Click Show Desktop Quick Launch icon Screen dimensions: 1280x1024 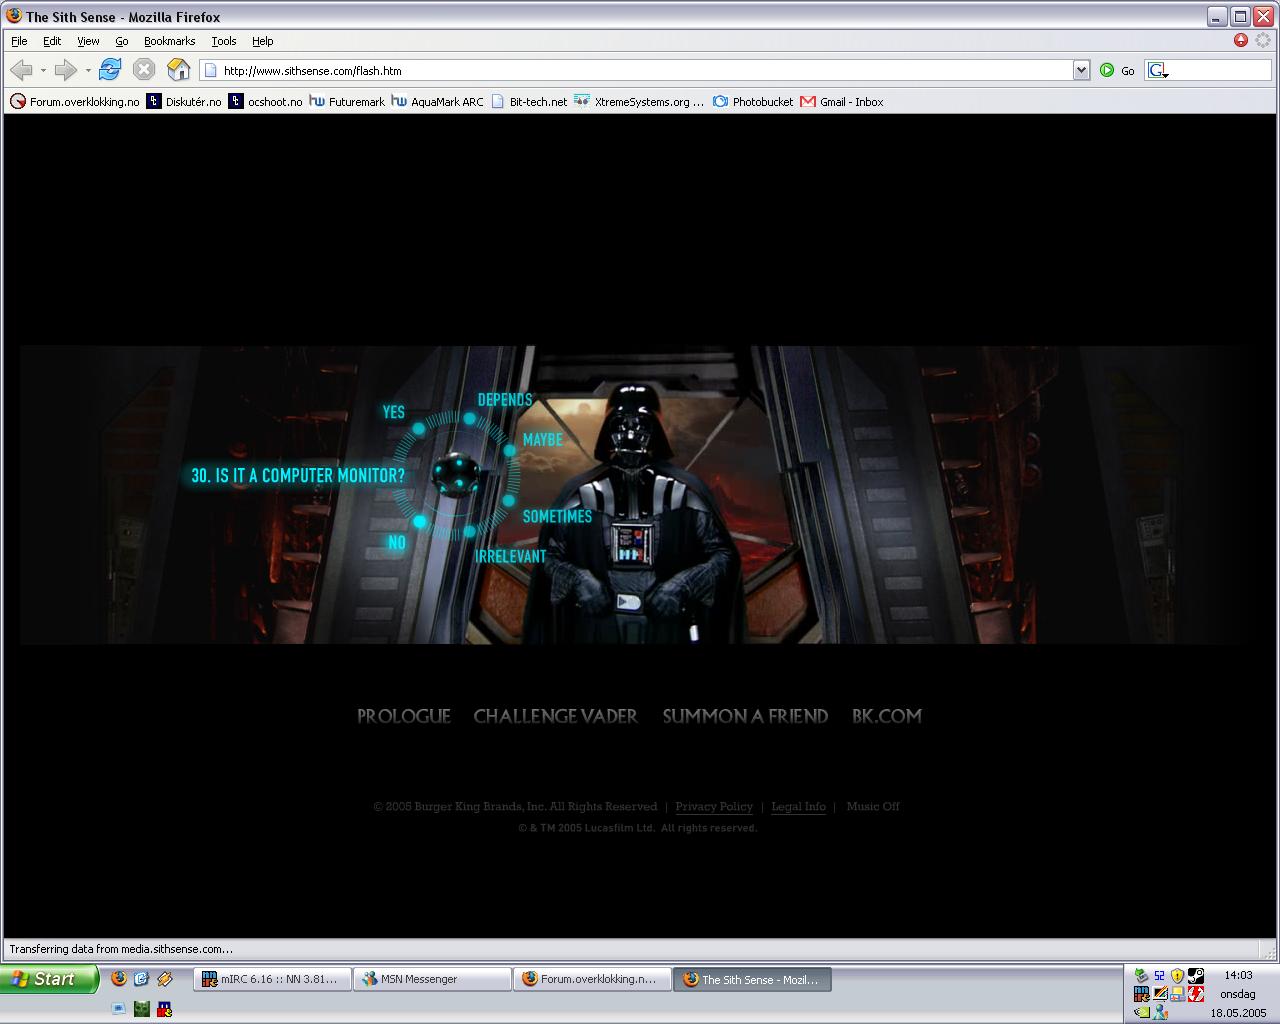click(119, 1009)
